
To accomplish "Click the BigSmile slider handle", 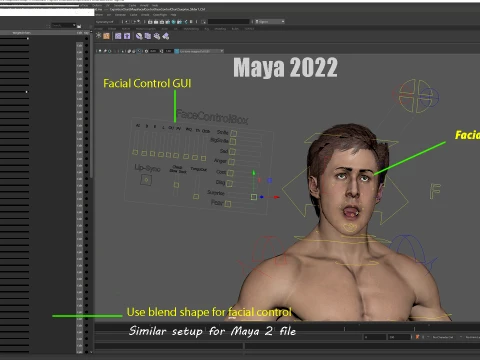I will tap(233, 142).
